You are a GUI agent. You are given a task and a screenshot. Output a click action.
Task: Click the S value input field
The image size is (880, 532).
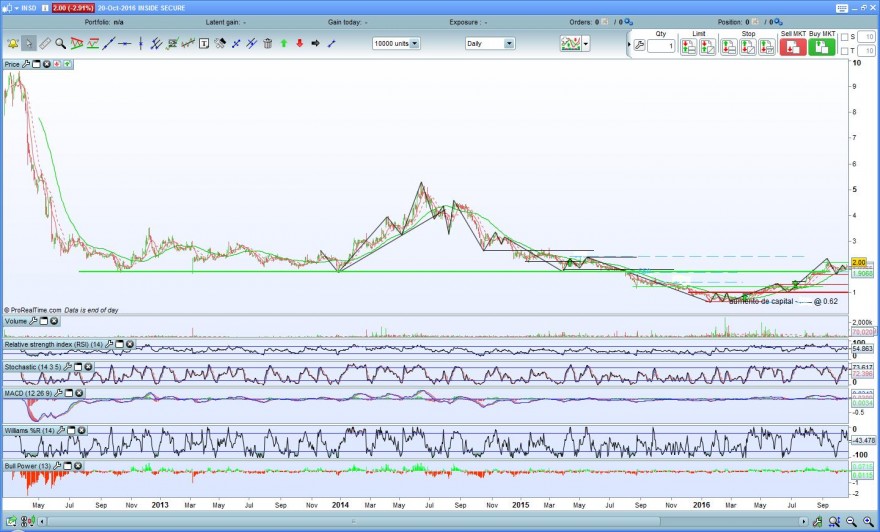(x=866, y=37)
